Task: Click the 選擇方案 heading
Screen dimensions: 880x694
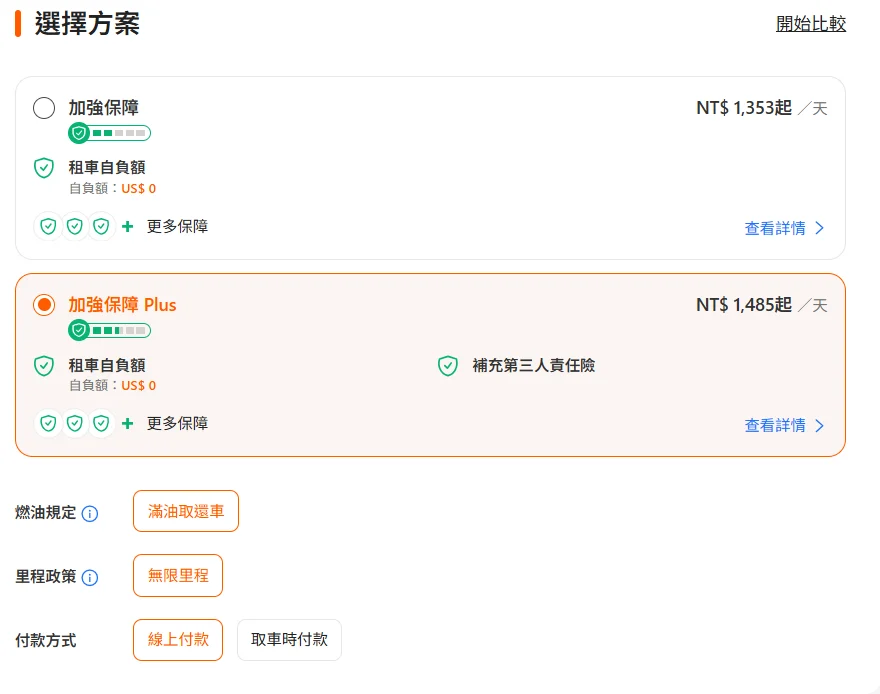Action: [87, 24]
